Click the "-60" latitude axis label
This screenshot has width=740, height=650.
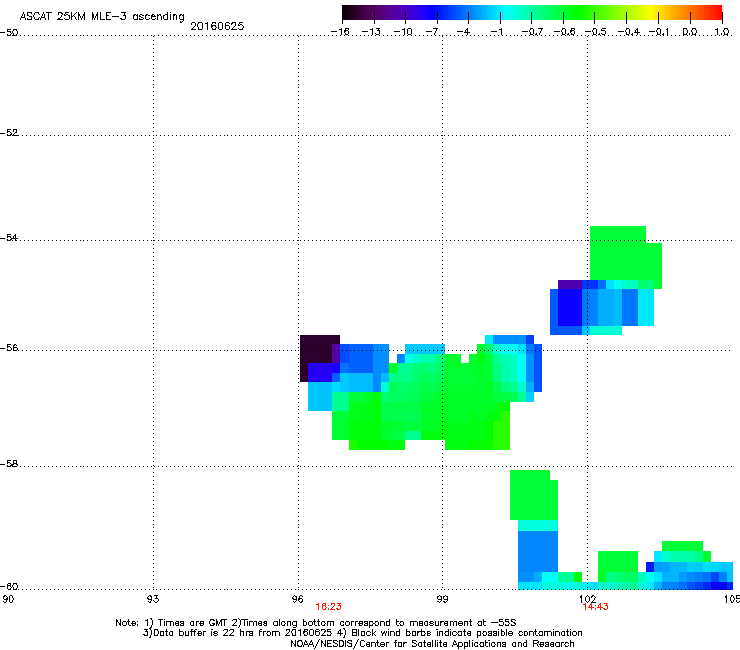[x=9, y=587]
